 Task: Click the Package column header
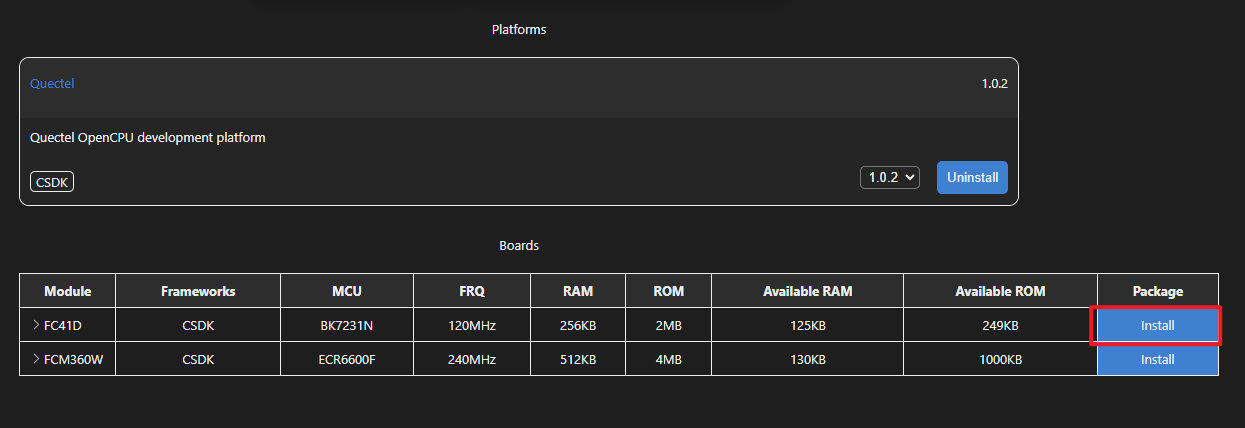coord(1157,291)
